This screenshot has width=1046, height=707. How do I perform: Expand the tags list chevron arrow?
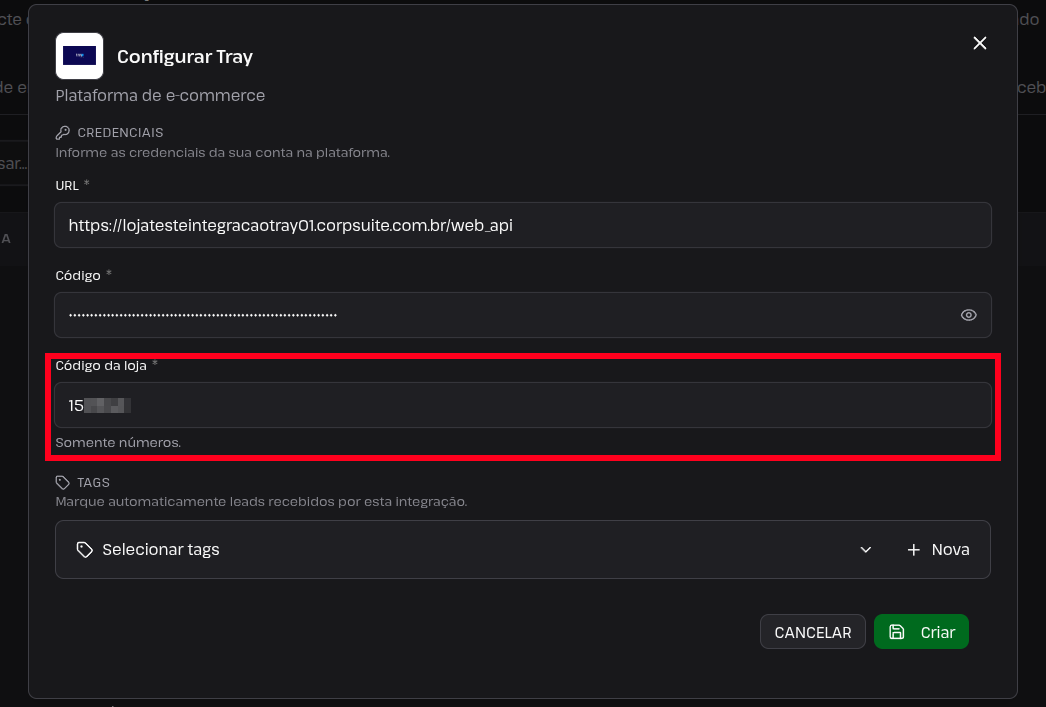(x=866, y=550)
